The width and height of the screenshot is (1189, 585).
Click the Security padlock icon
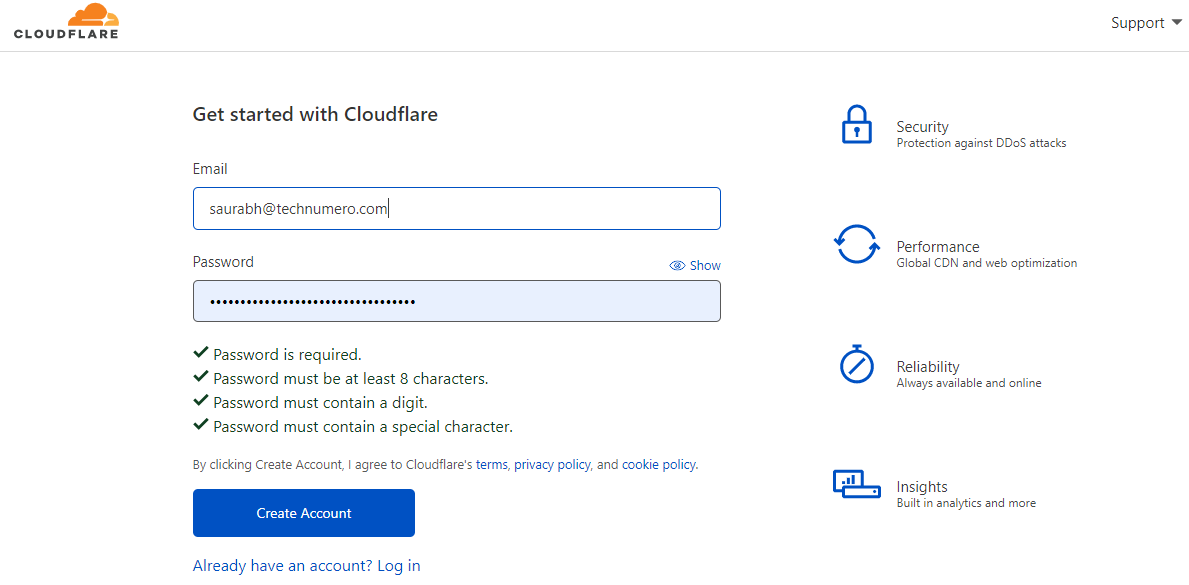[857, 125]
